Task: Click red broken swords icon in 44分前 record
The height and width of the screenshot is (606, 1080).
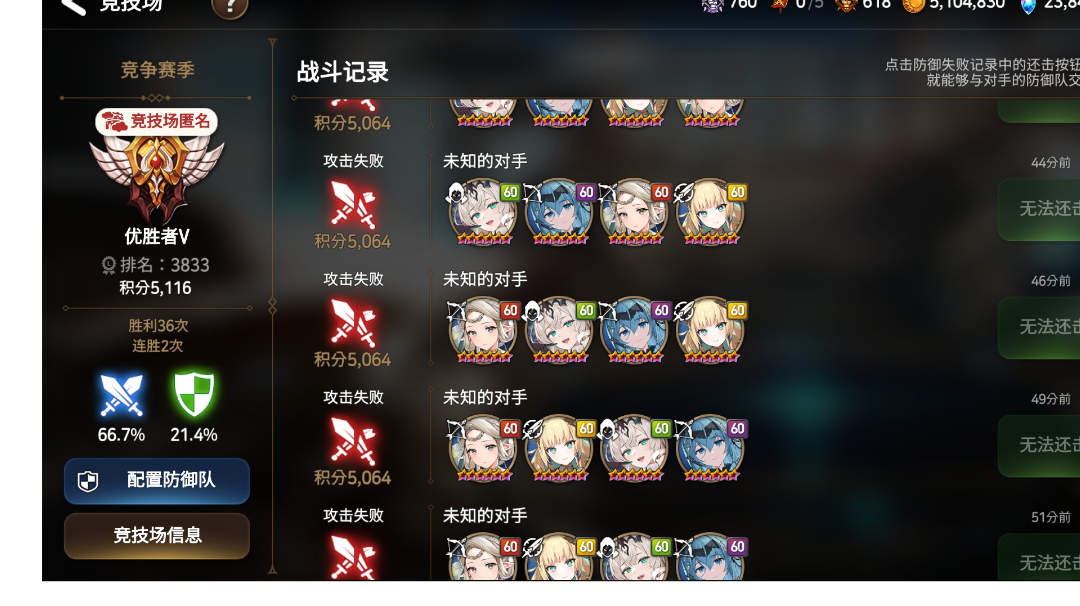Action: click(x=353, y=205)
